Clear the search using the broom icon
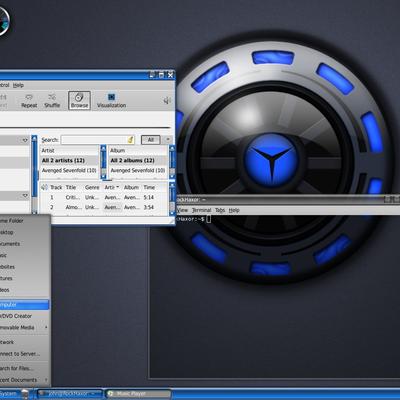 [x=130, y=140]
